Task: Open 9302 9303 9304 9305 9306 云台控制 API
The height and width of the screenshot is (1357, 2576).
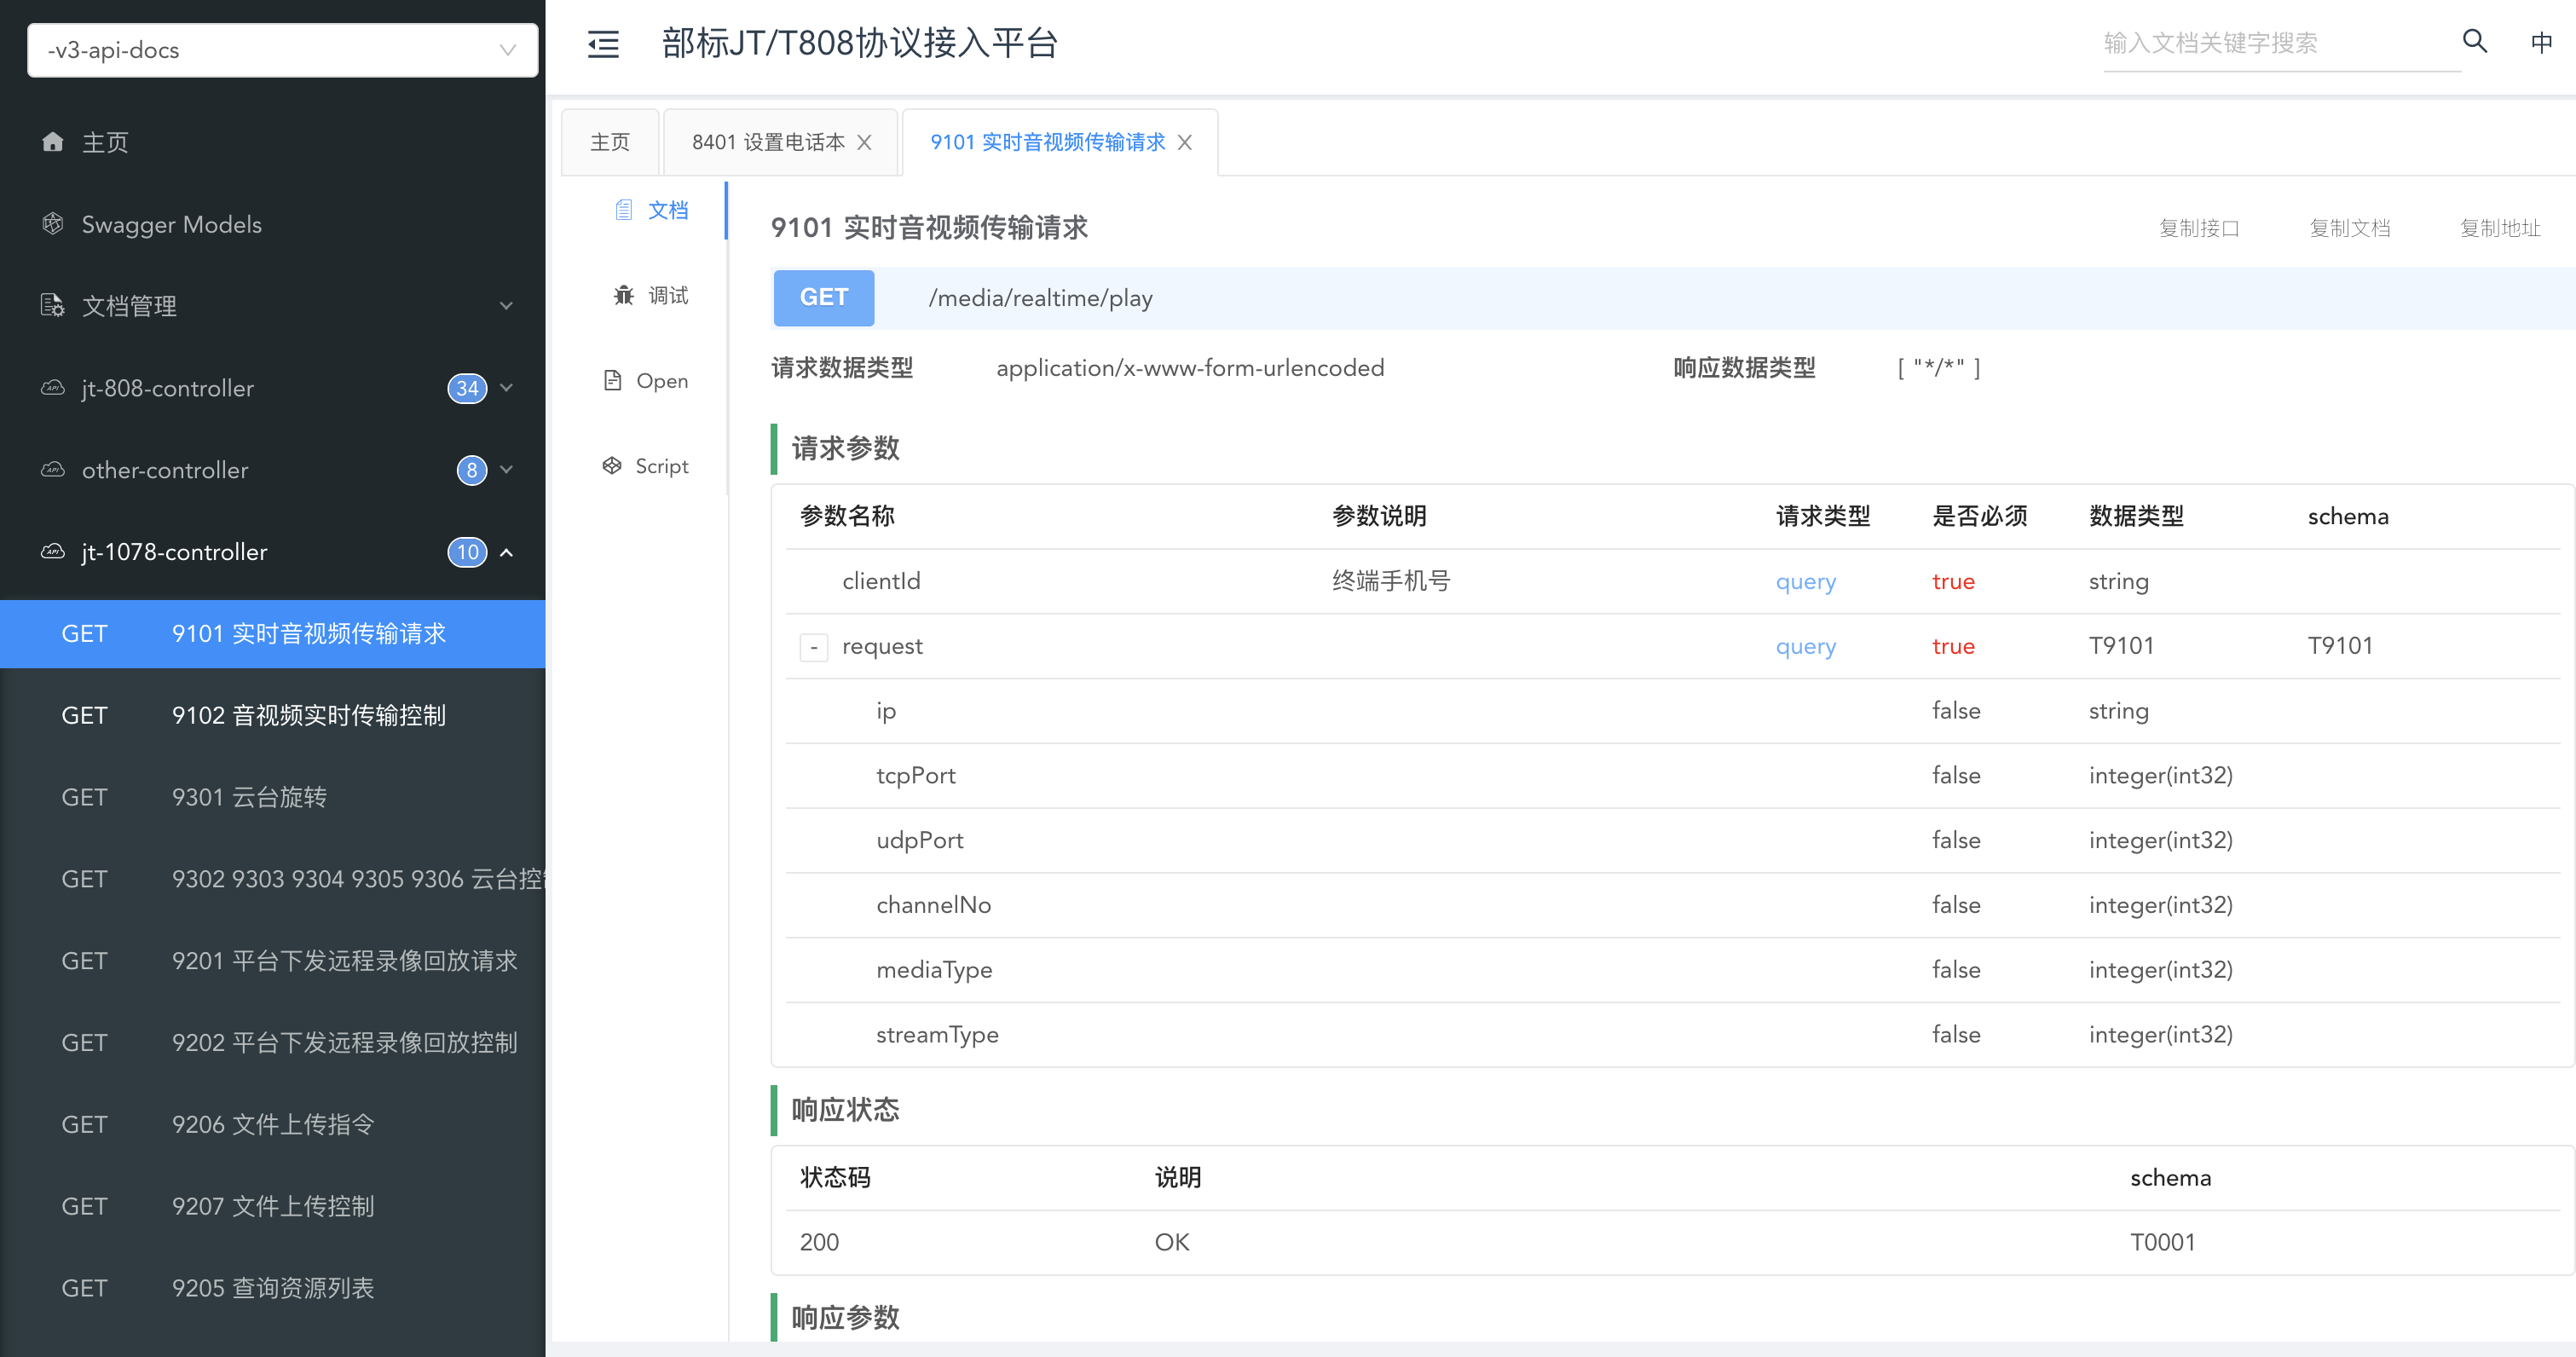Action: 272,879
